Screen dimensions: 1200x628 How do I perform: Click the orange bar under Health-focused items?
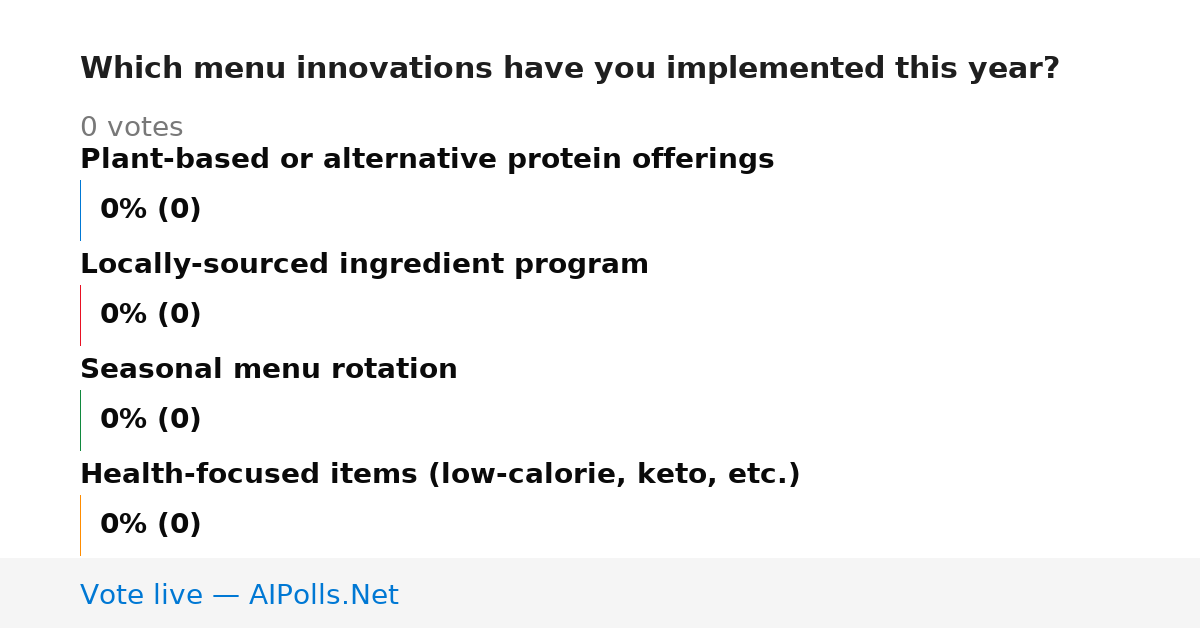coord(80,525)
